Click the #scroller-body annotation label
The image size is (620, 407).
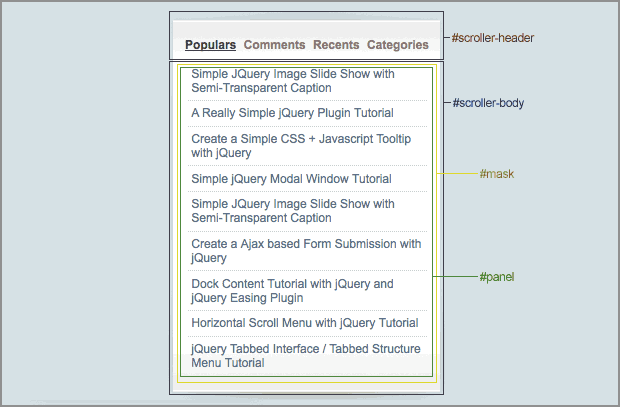pos(488,103)
